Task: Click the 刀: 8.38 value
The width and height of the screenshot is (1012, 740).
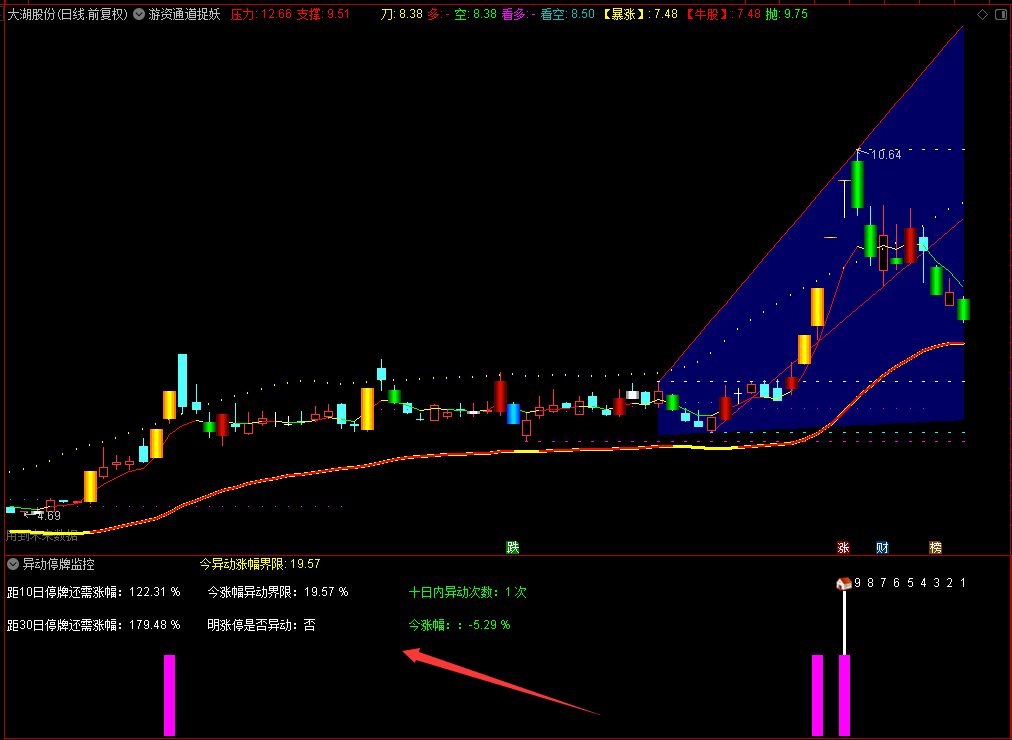Action: [x=401, y=14]
